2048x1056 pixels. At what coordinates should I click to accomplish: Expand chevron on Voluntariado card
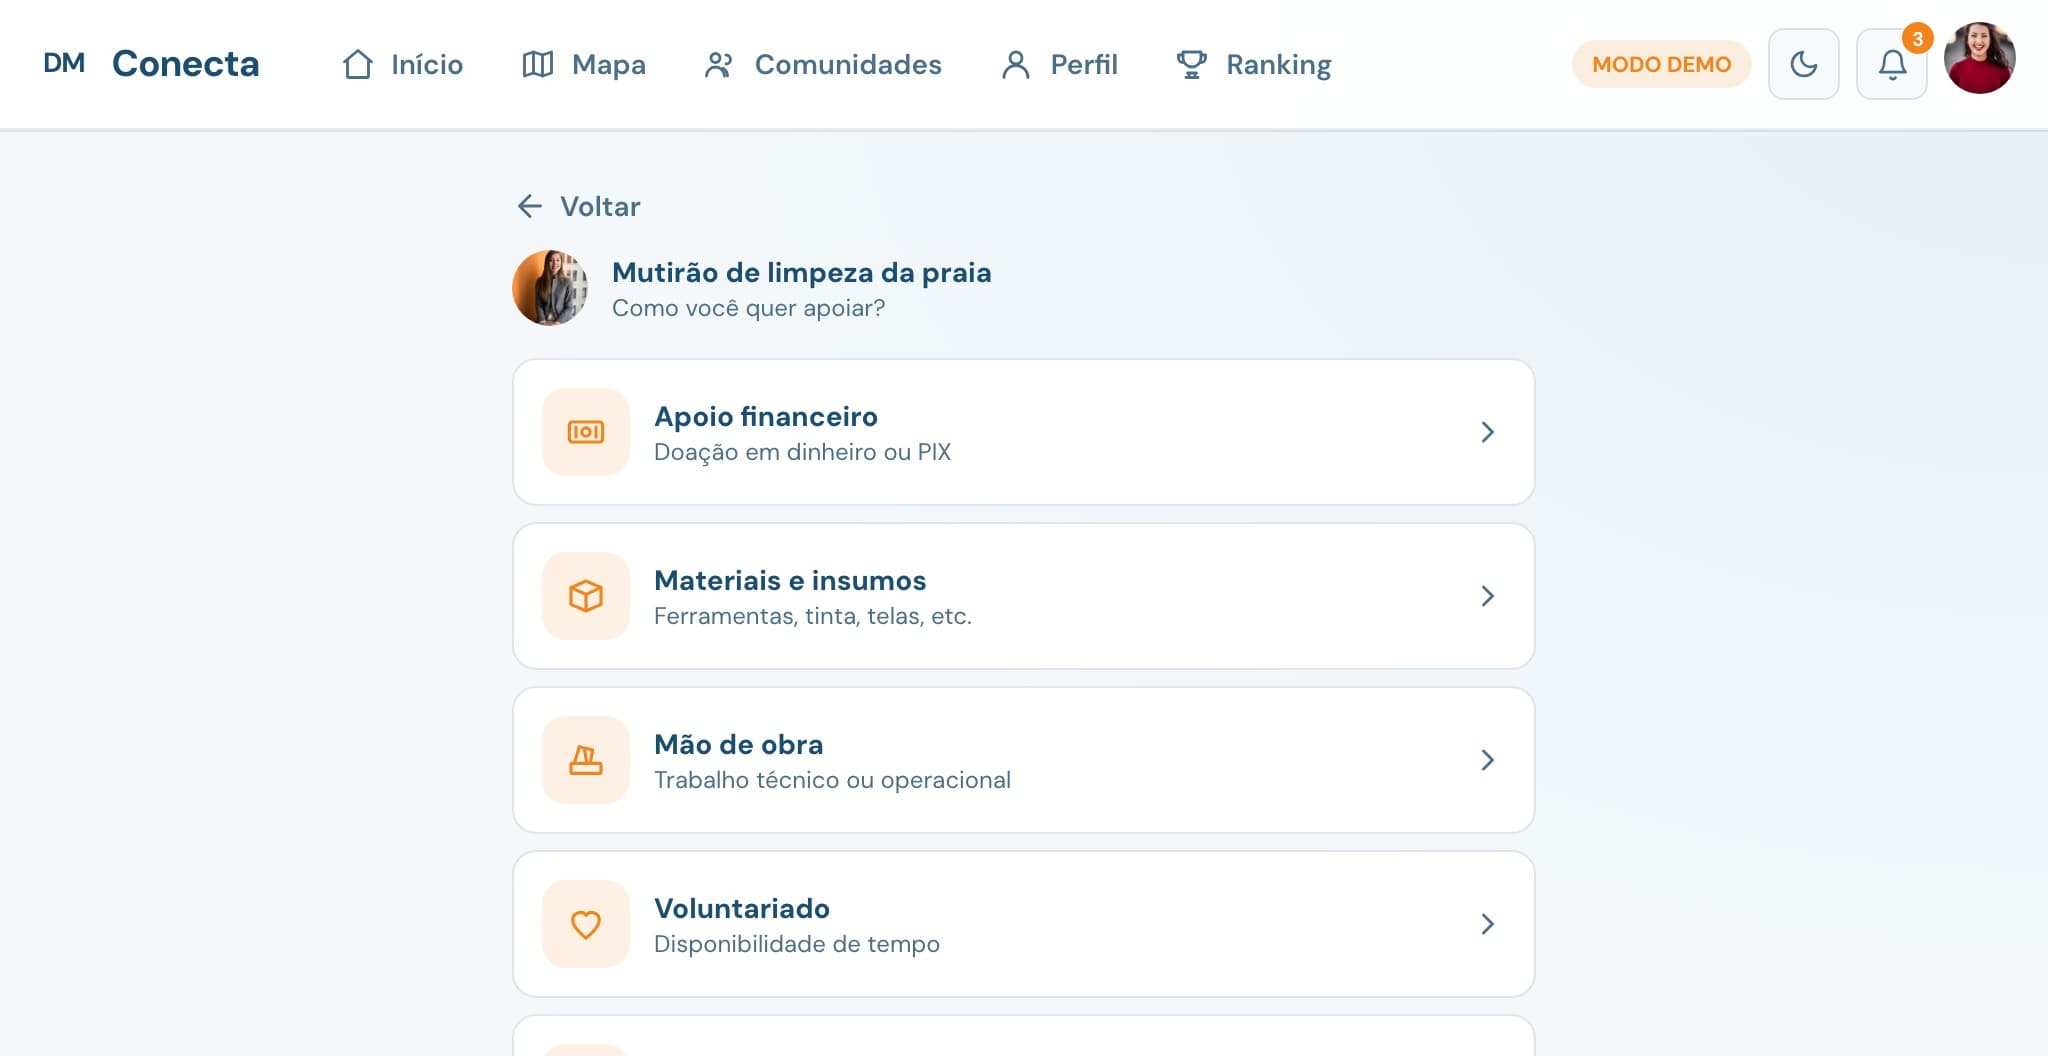click(1487, 924)
